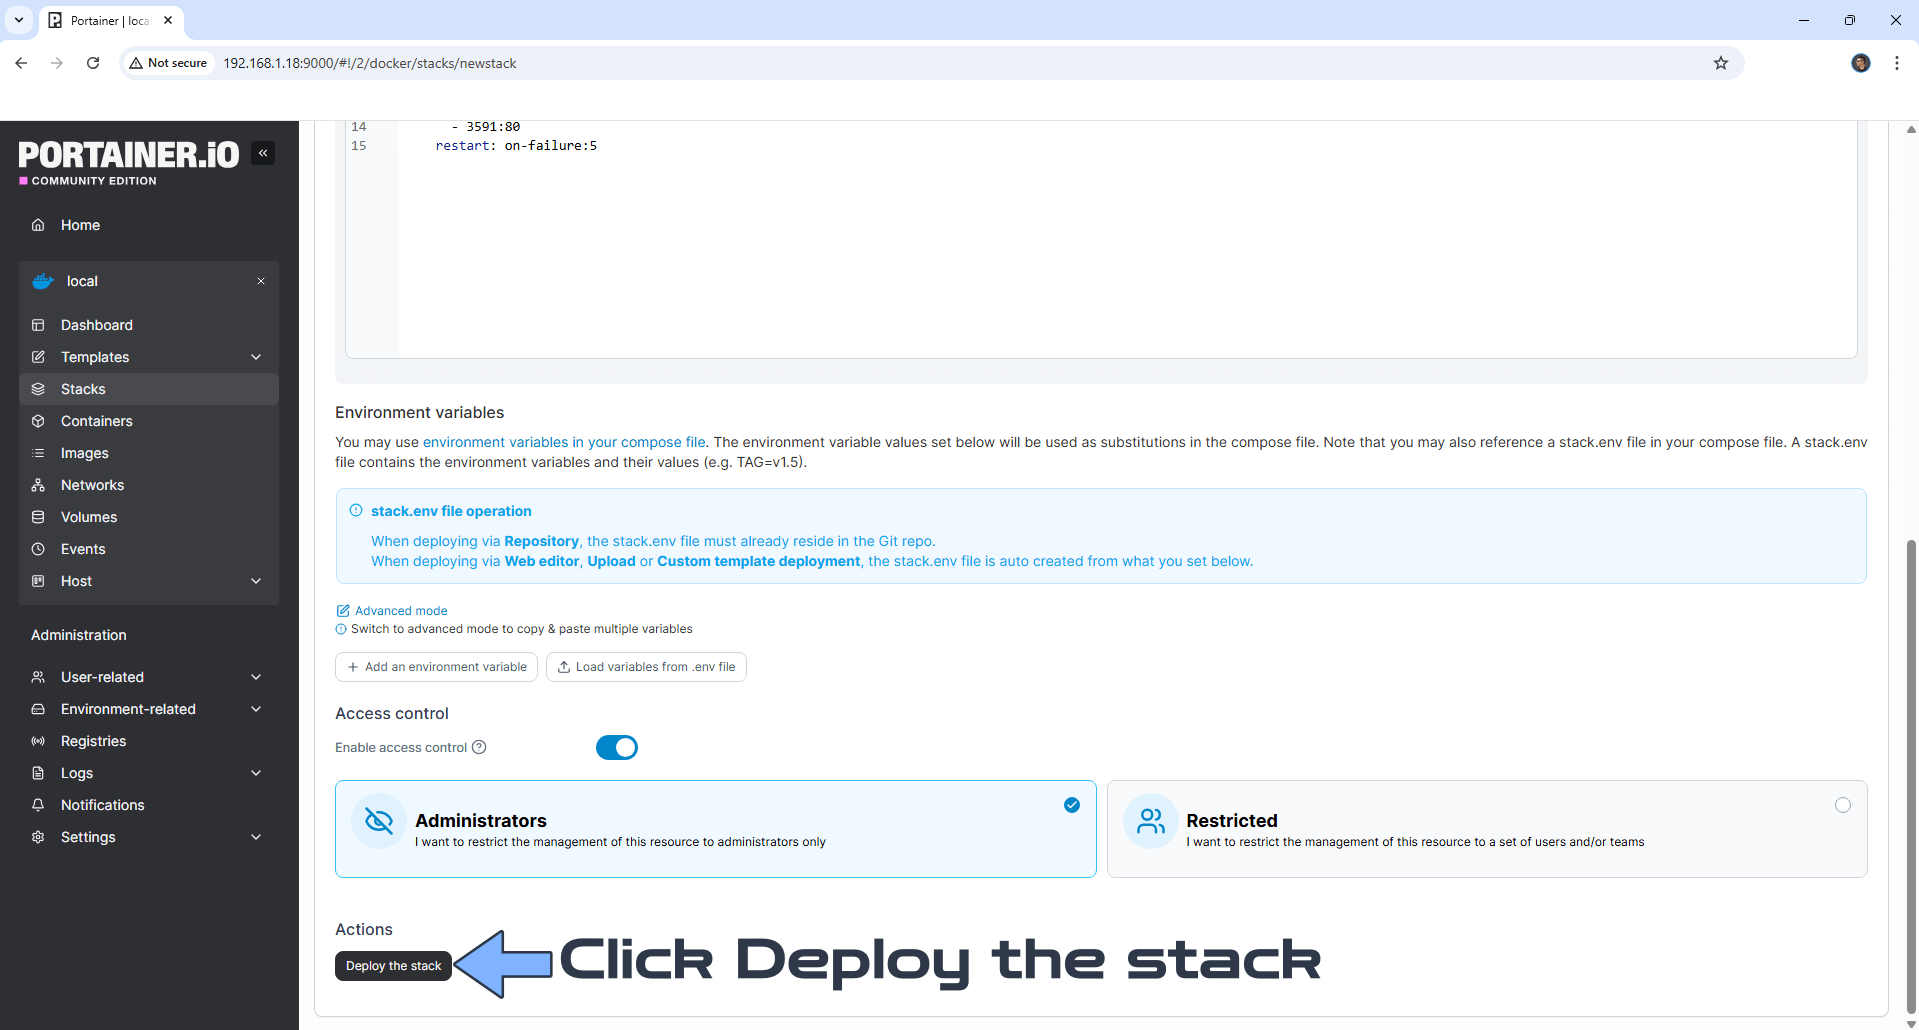Click the Add an environment variable field
1919x1030 pixels.
436,667
